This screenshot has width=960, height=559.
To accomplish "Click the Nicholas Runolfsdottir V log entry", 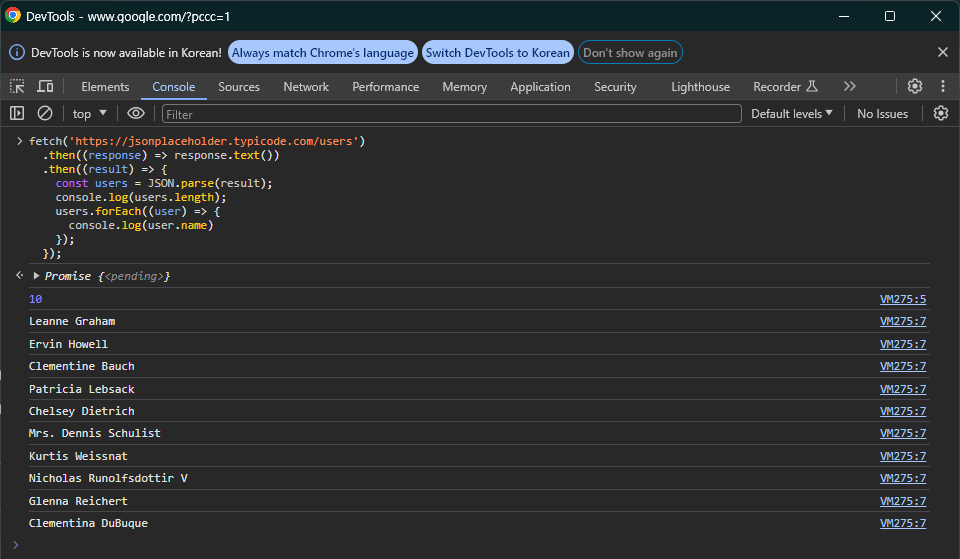I will pyautogui.click(x=108, y=478).
